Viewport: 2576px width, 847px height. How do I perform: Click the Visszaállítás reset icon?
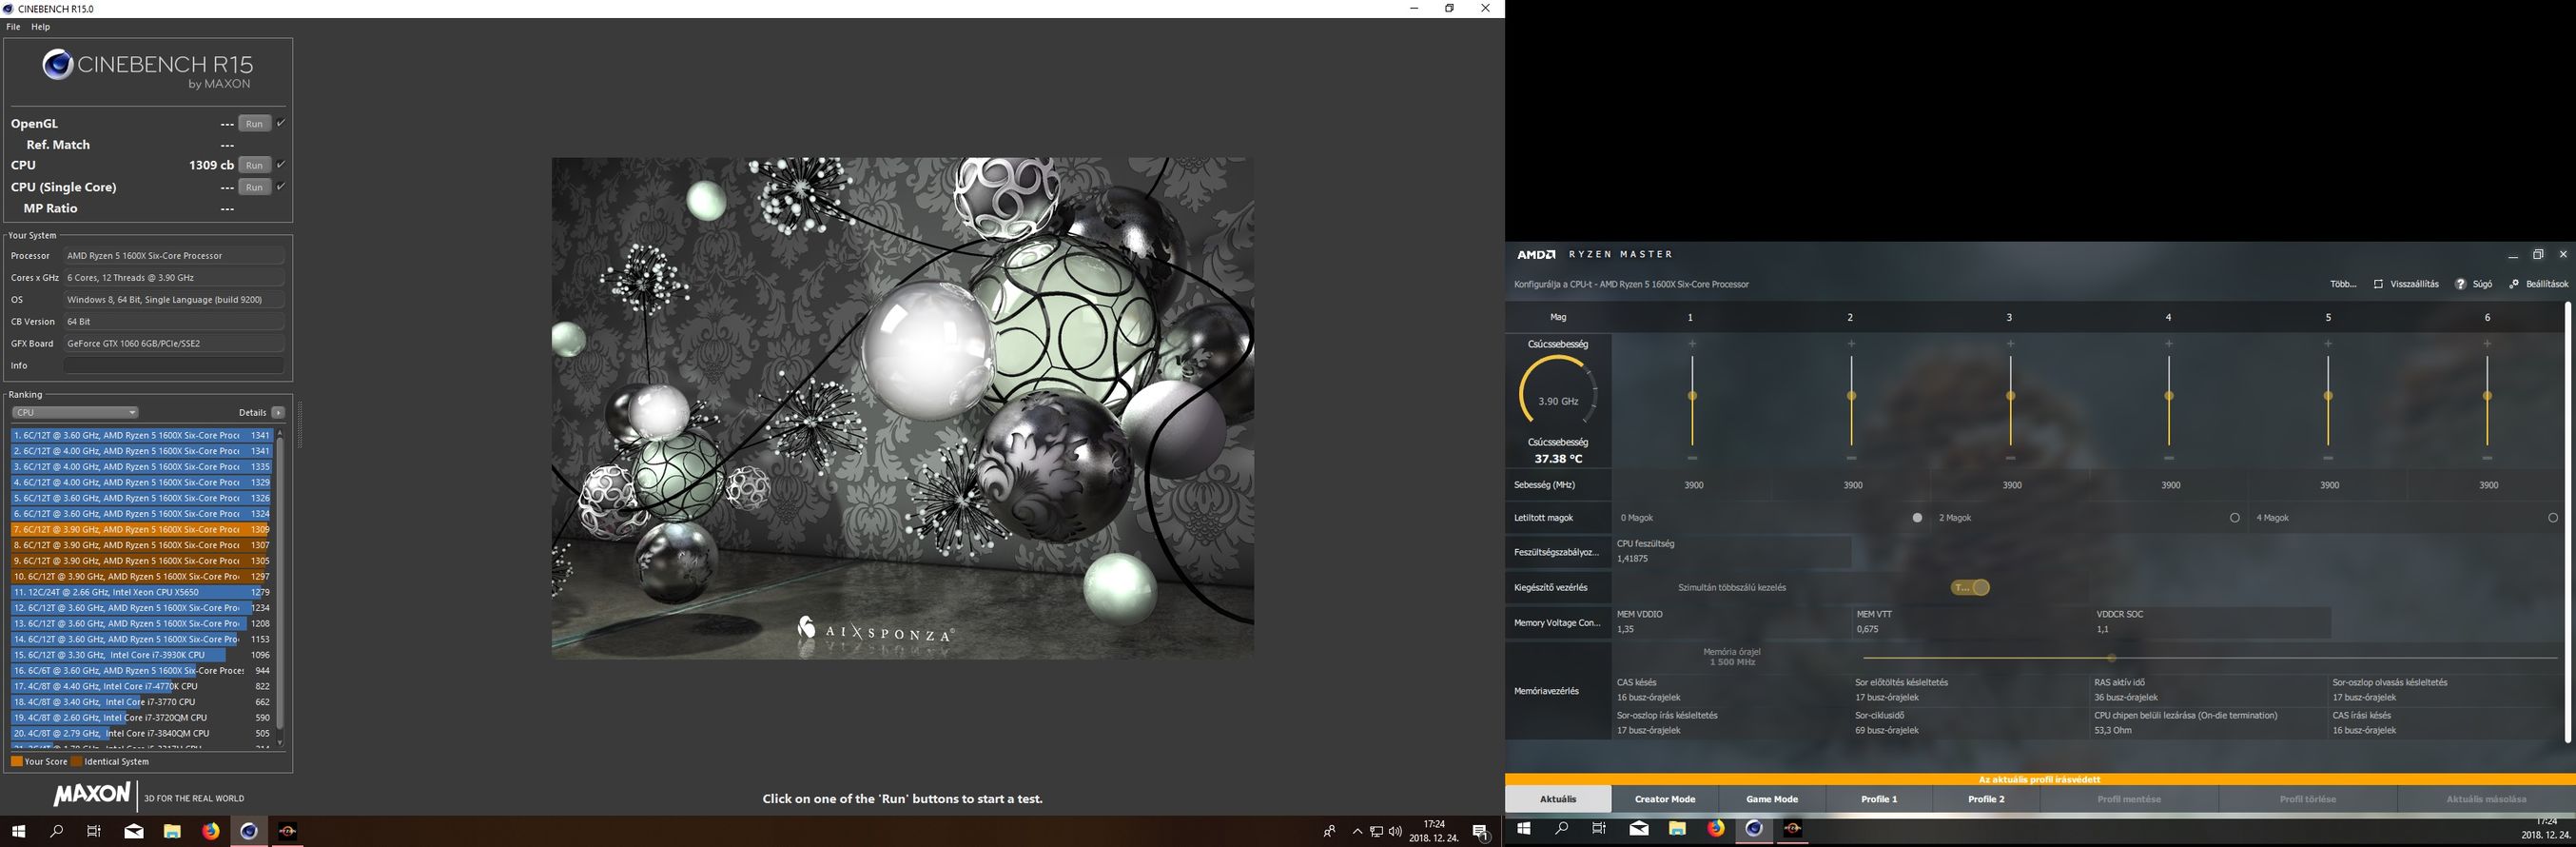click(2379, 284)
